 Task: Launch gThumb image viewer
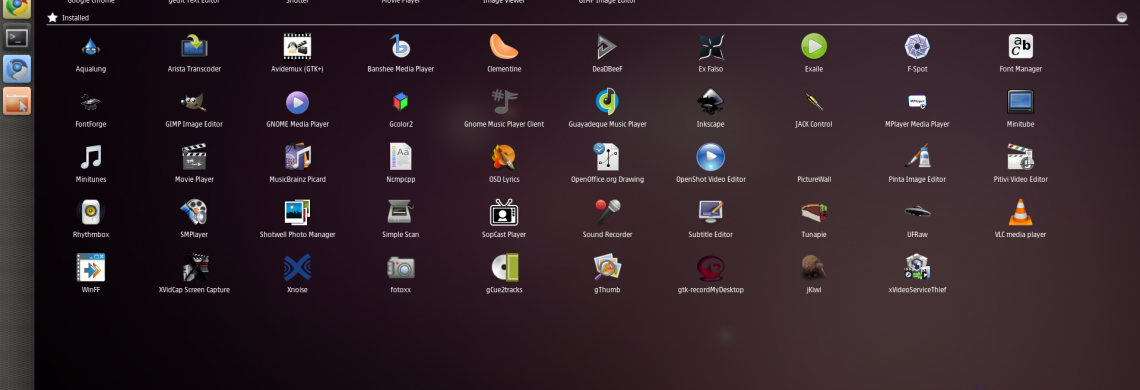point(607,268)
